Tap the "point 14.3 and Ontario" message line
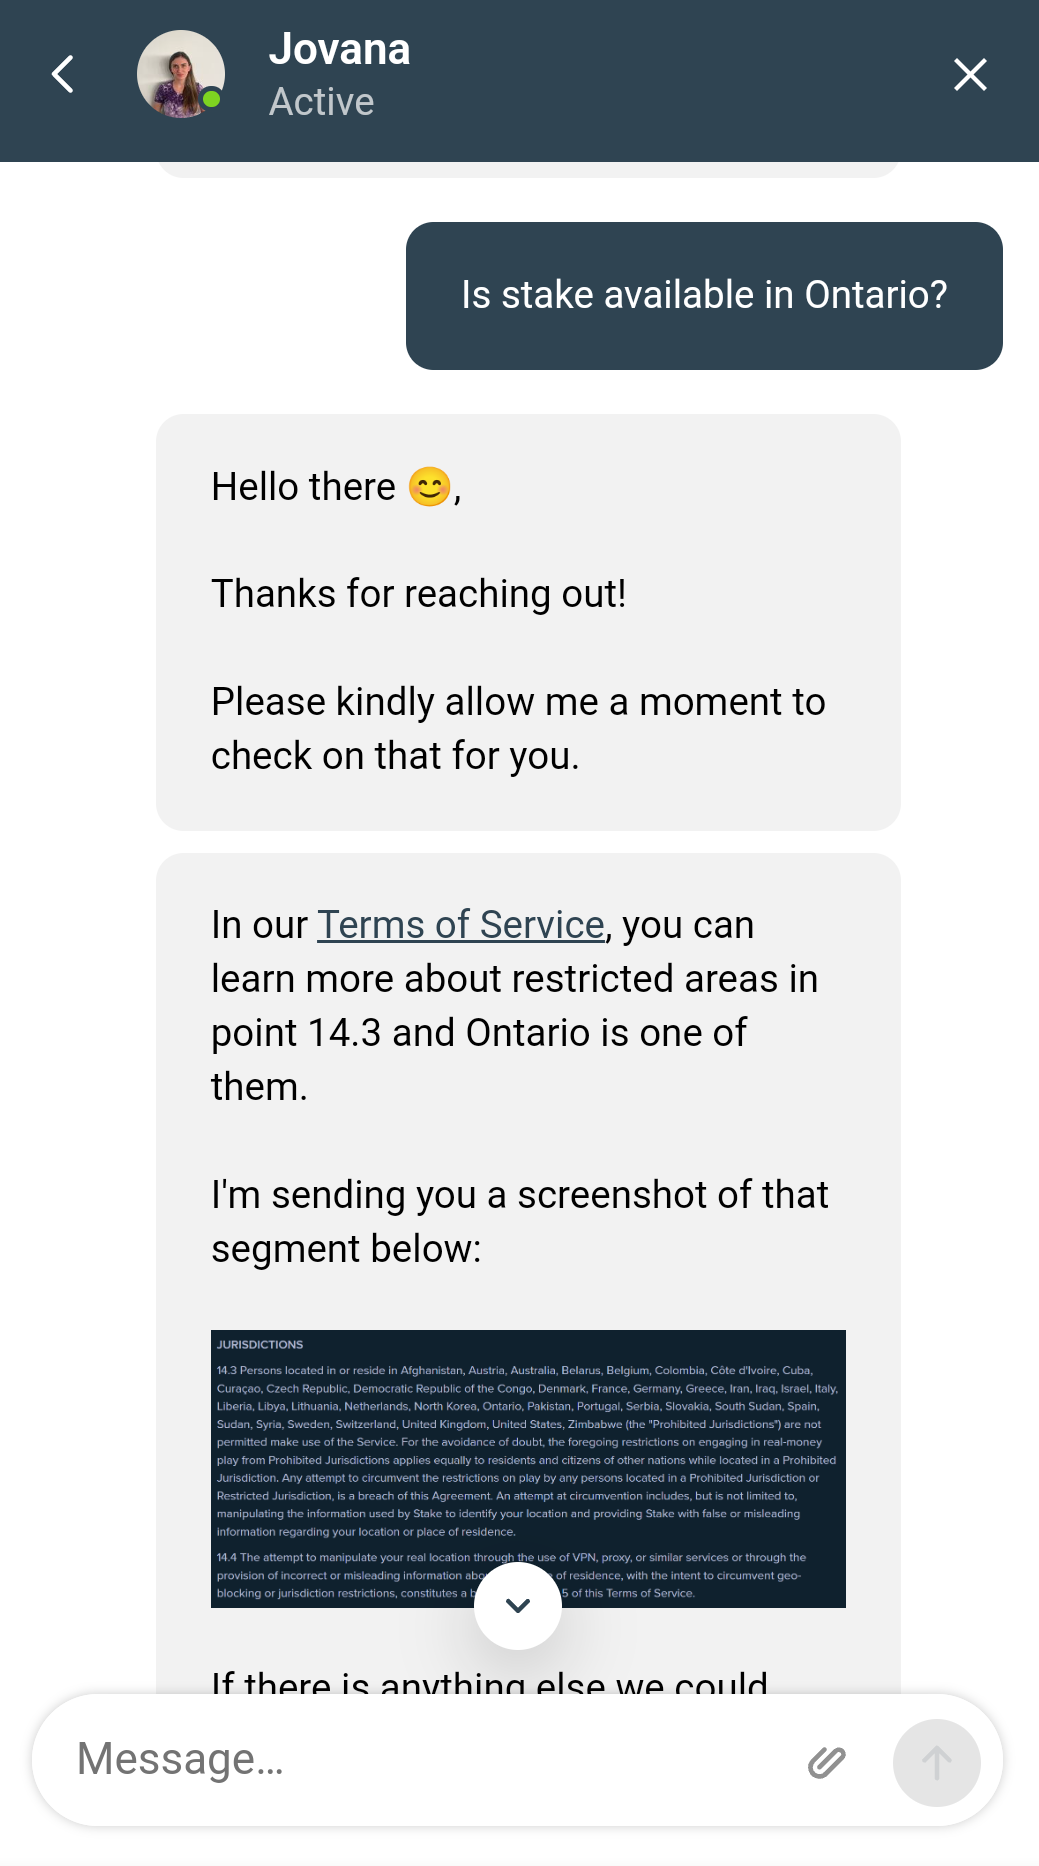The width and height of the screenshot is (1039, 1866). pos(478,1033)
